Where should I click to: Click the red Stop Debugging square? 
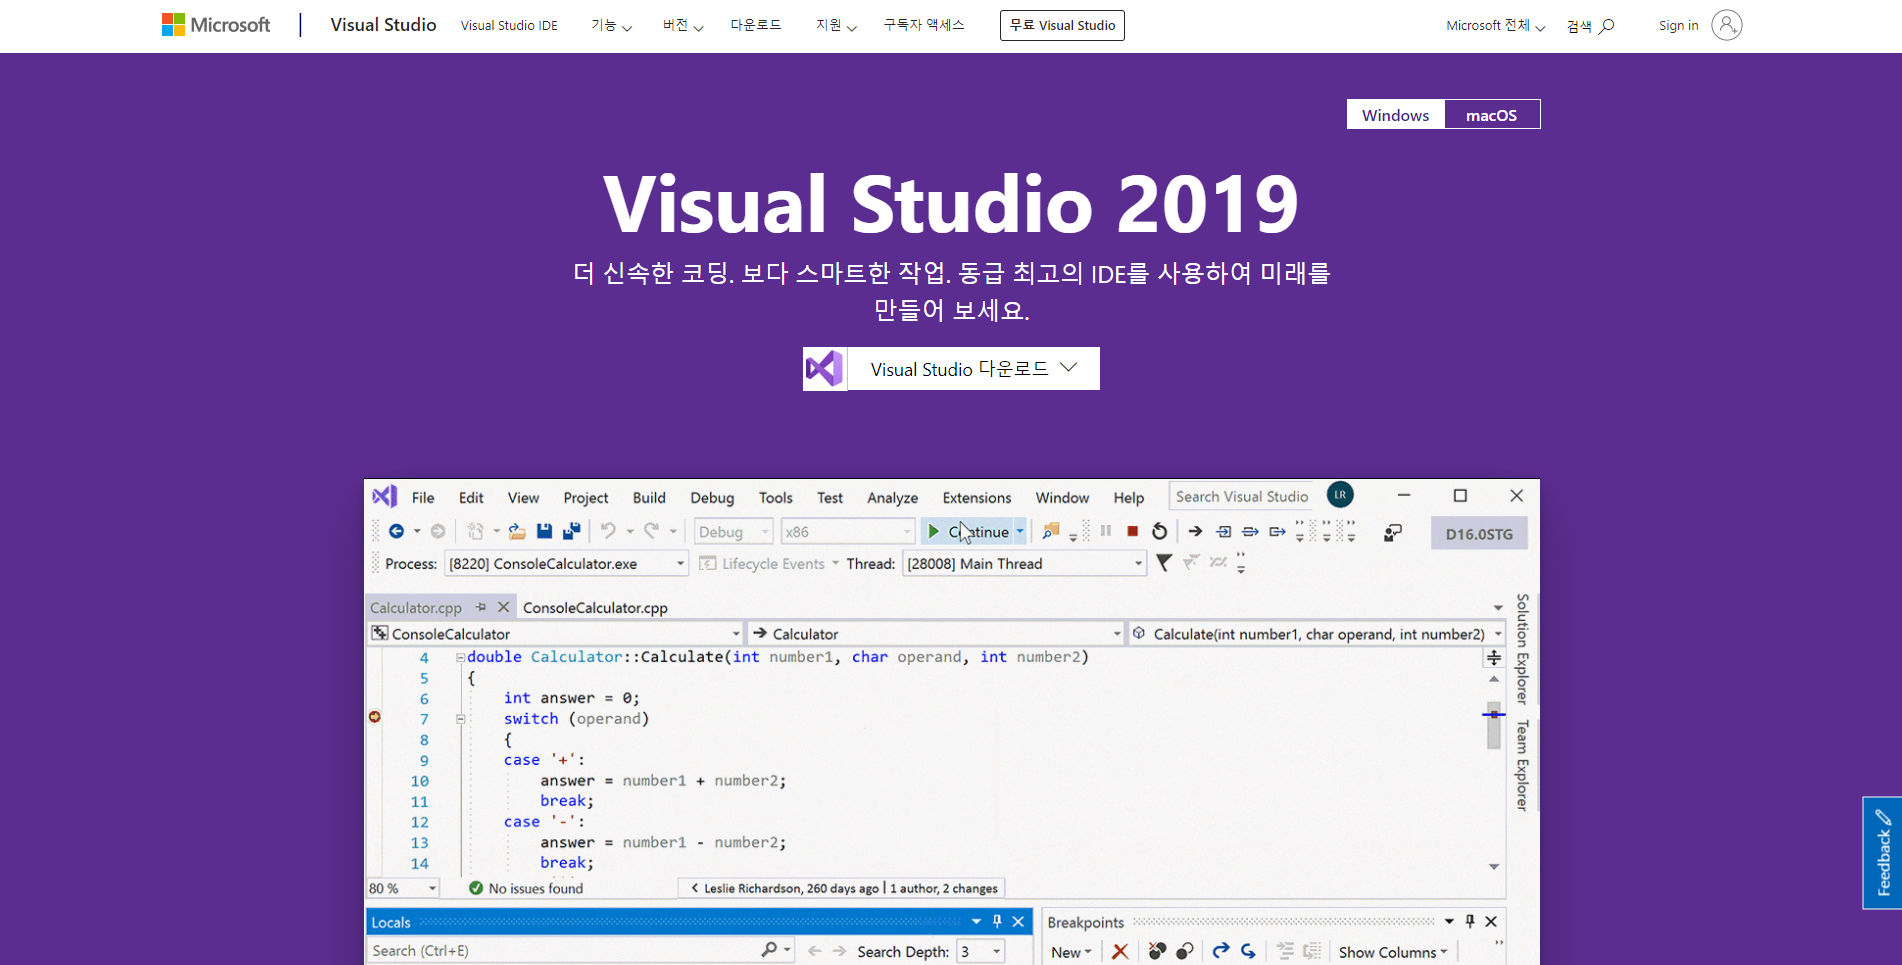click(x=1132, y=531)
